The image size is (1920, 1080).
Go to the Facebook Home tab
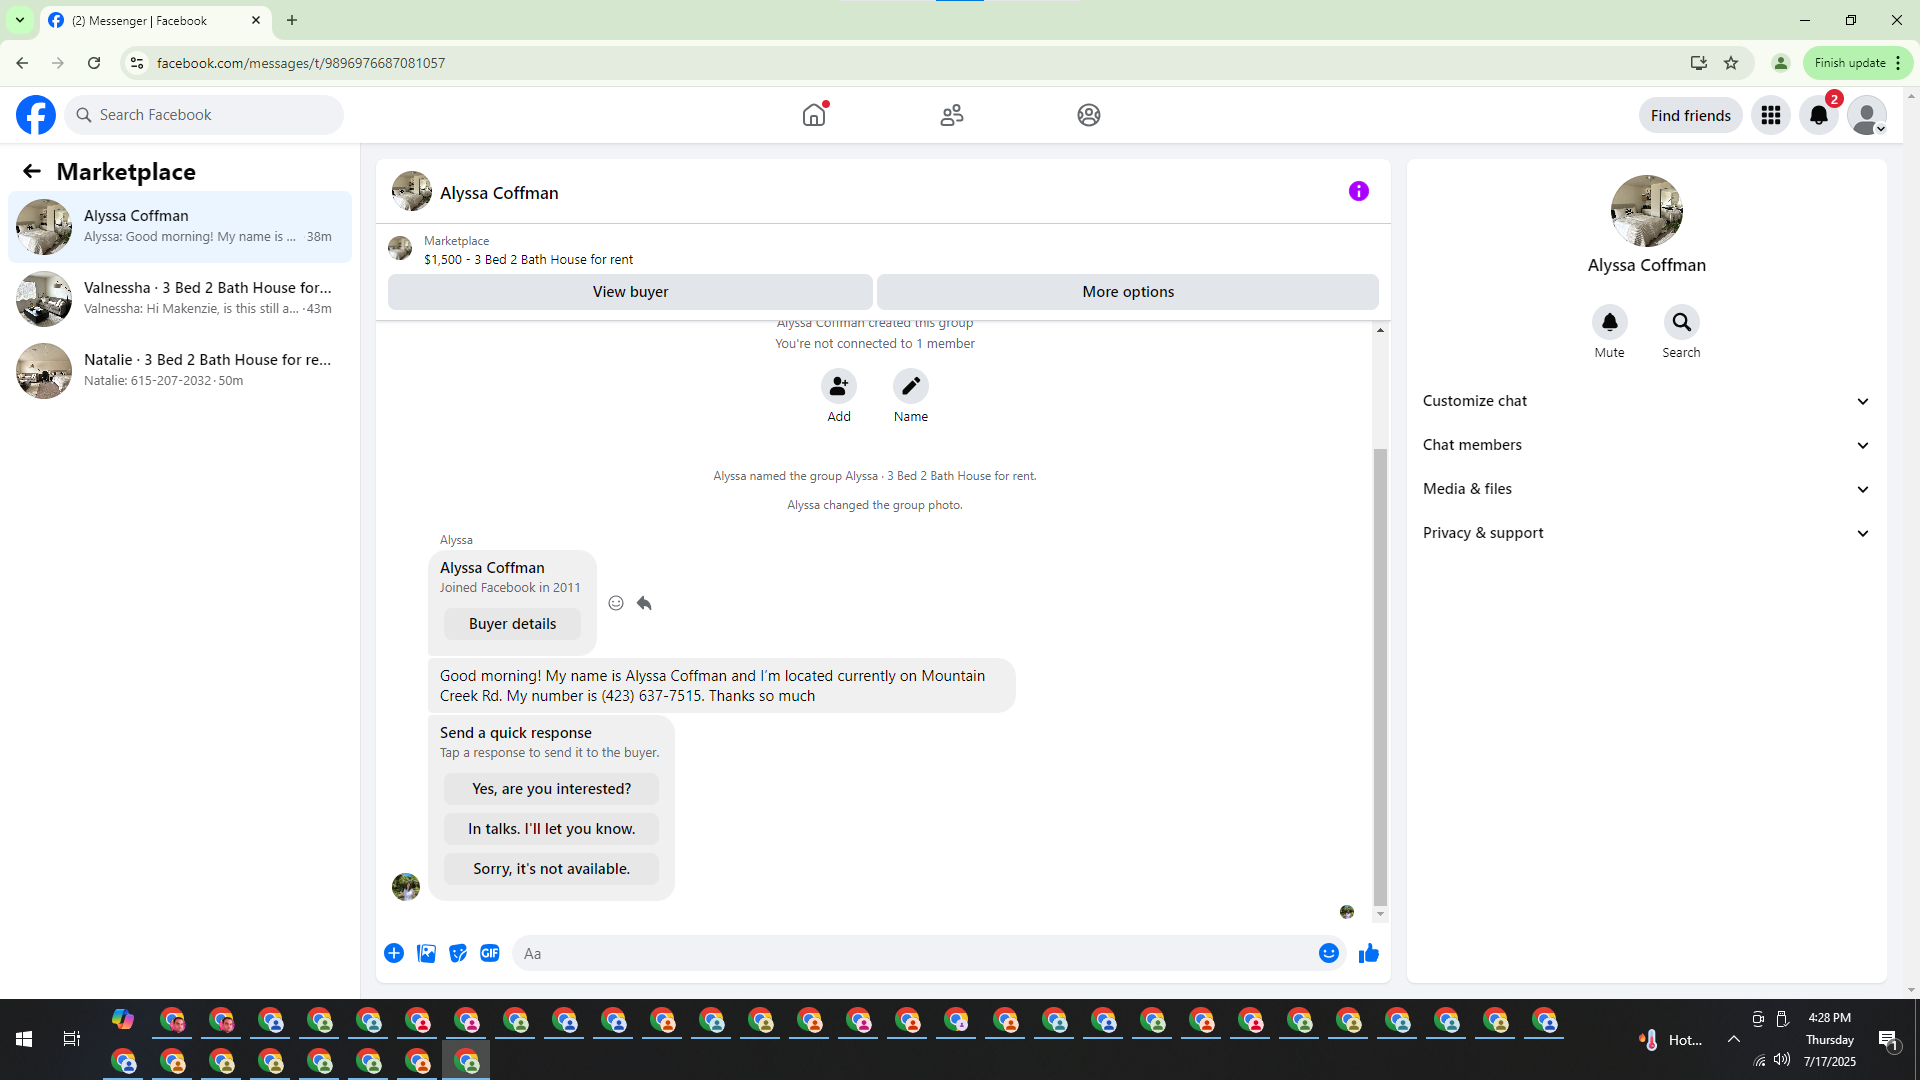(814, 115)
